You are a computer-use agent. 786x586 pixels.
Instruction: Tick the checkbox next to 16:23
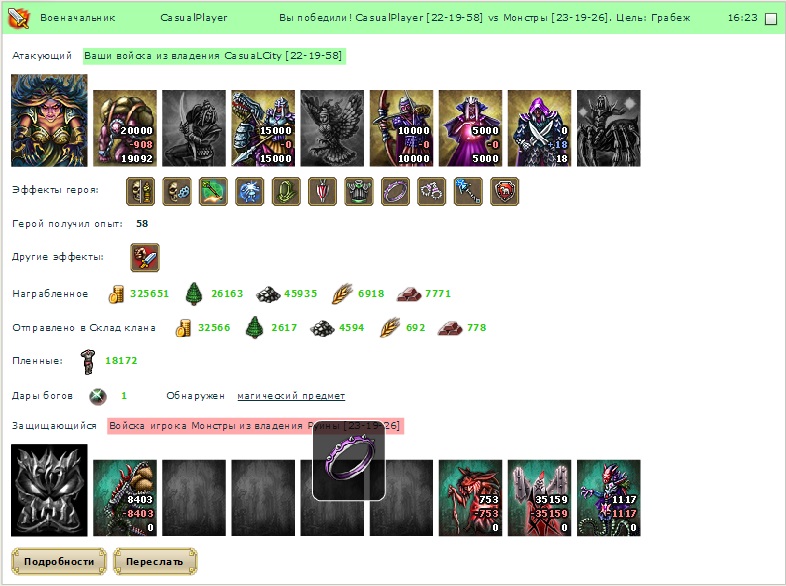coord(770,19)
